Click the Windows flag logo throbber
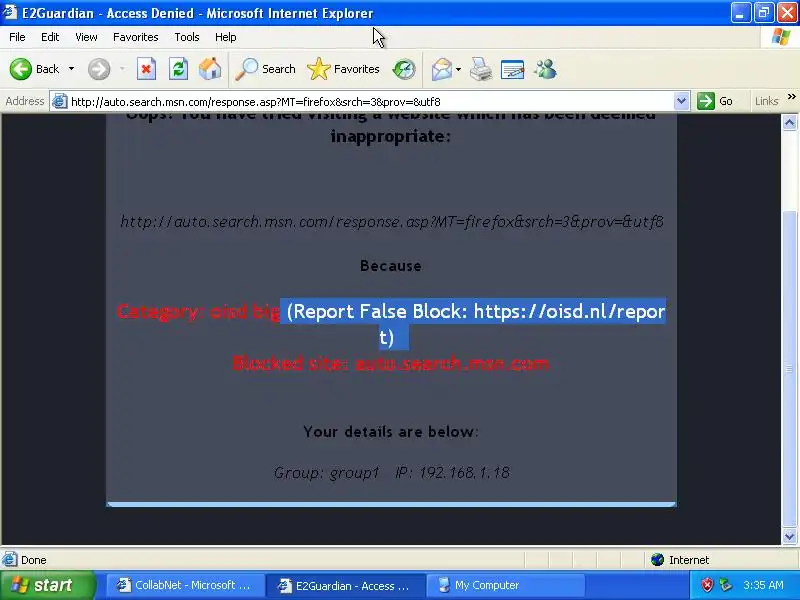Image resolution: width=800 pixels, height=600 pixels. (781, 37)
